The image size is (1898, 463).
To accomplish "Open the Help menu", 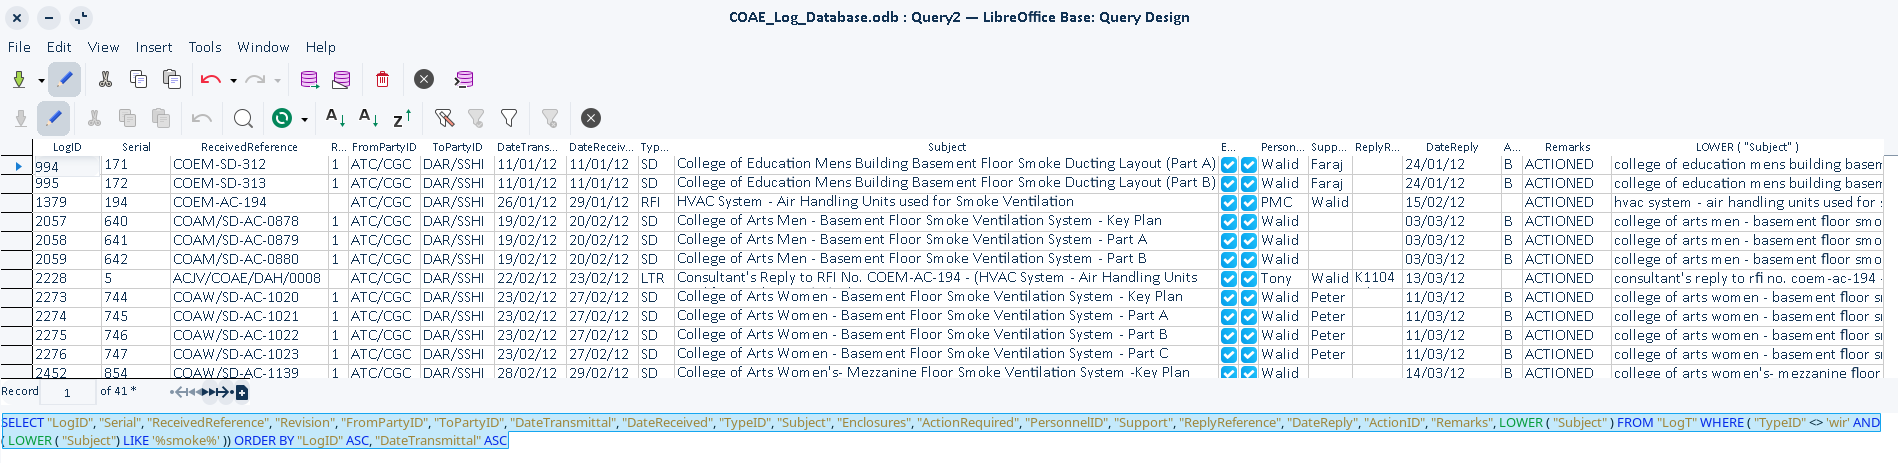I will [320, 47].
